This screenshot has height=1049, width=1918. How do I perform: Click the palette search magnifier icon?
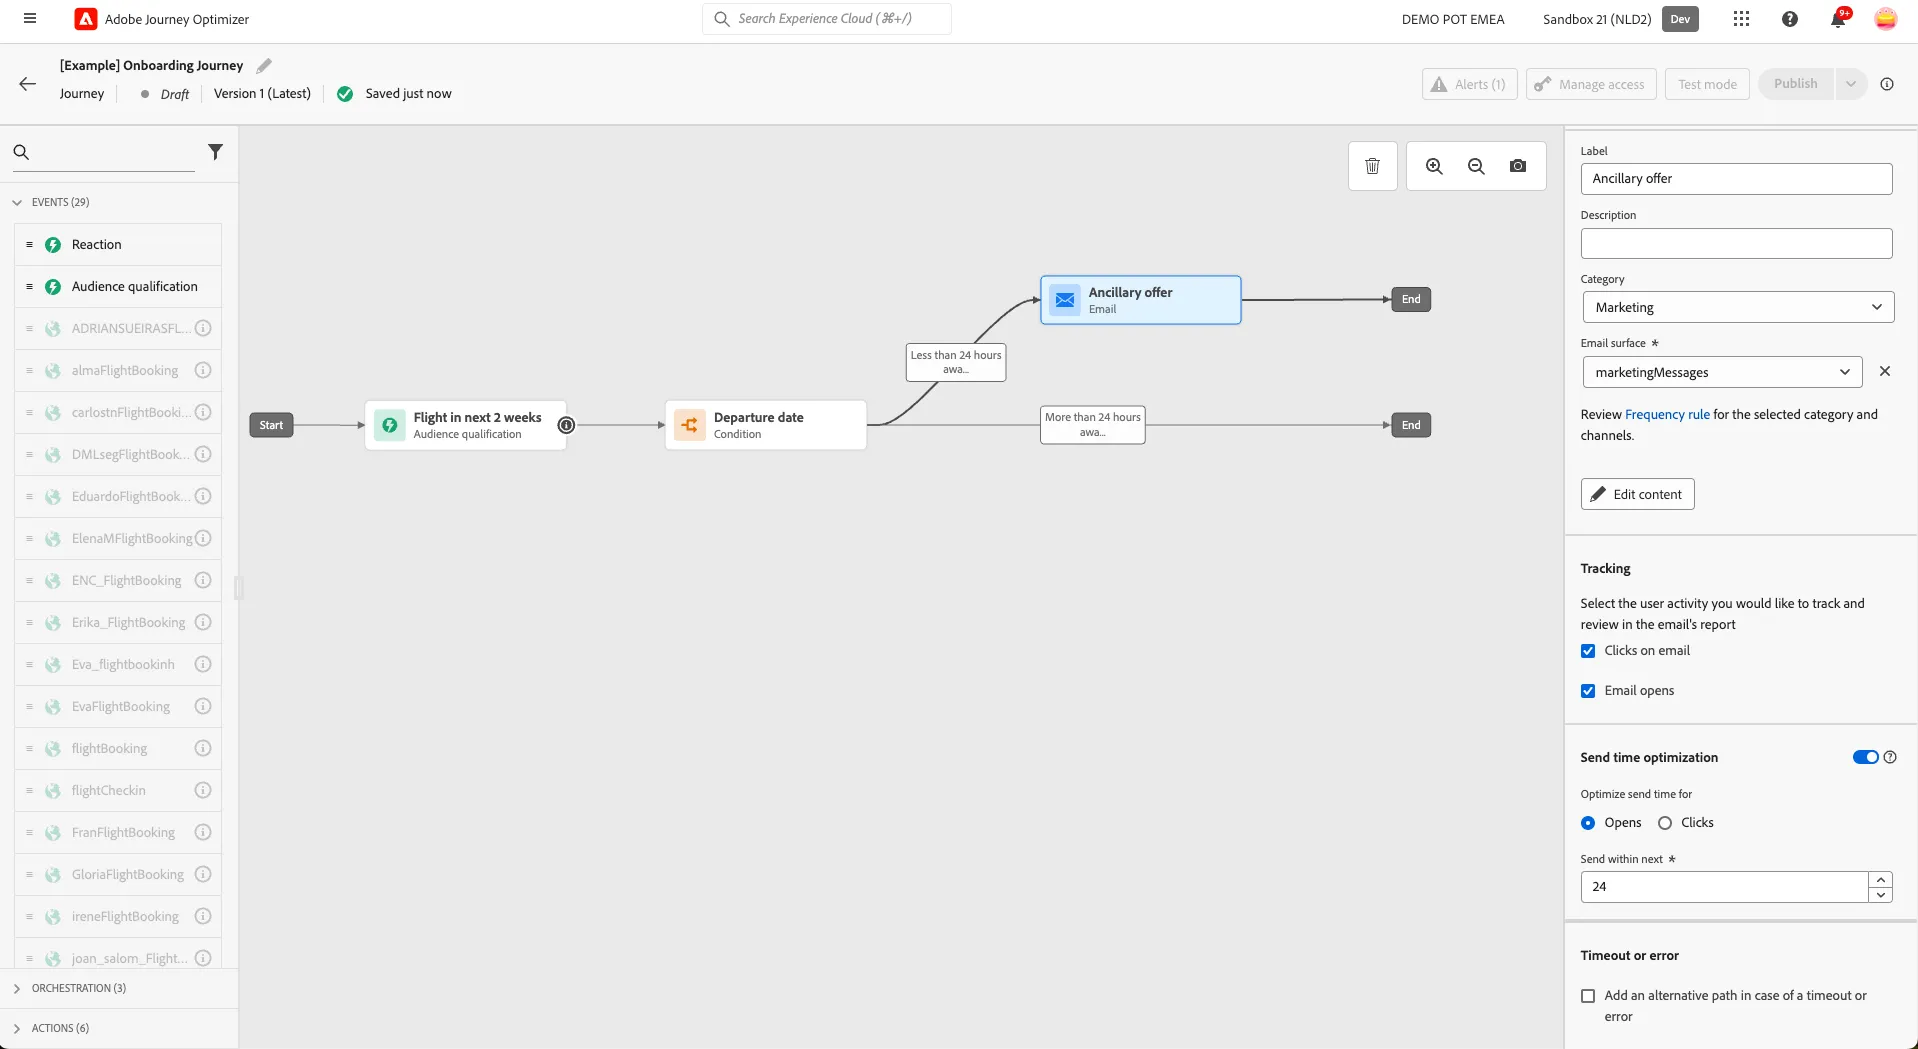(21, 152)
